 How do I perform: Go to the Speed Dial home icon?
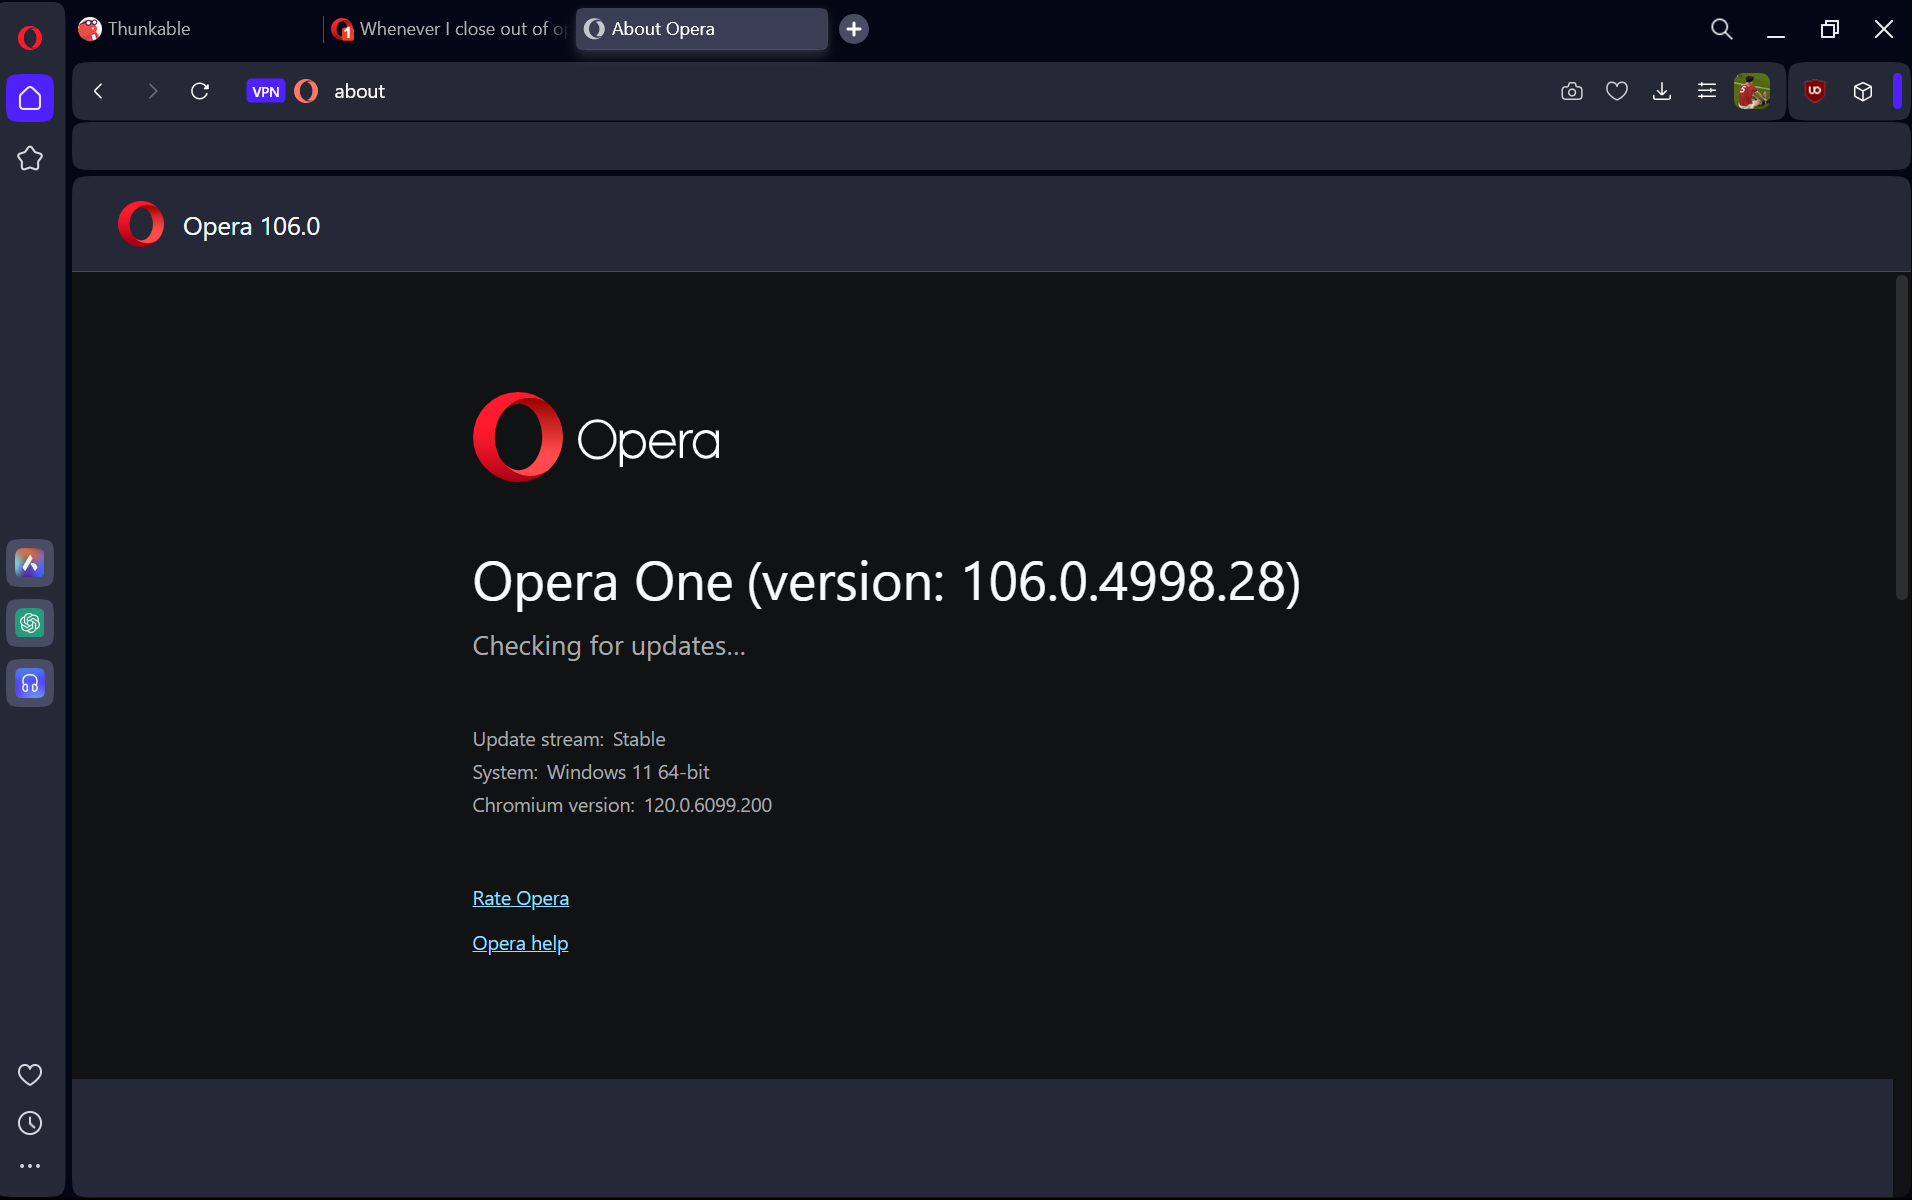30,98
